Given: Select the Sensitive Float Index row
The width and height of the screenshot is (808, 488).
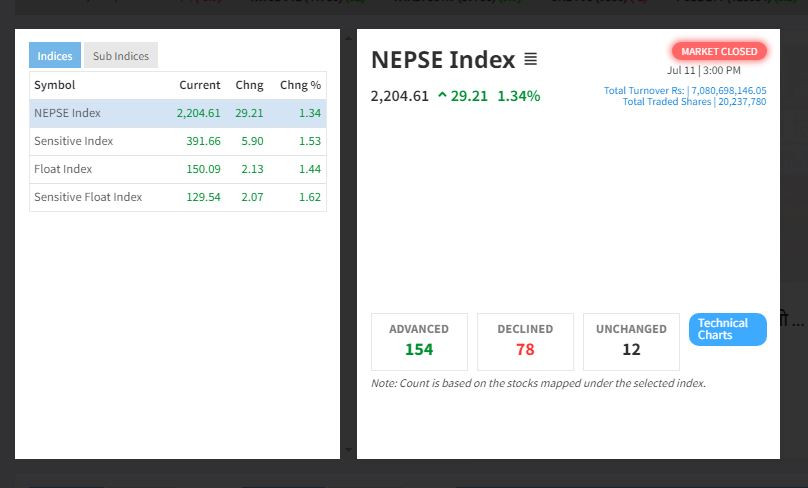Looking at the screenshot, I should click(x=178, y=197).
